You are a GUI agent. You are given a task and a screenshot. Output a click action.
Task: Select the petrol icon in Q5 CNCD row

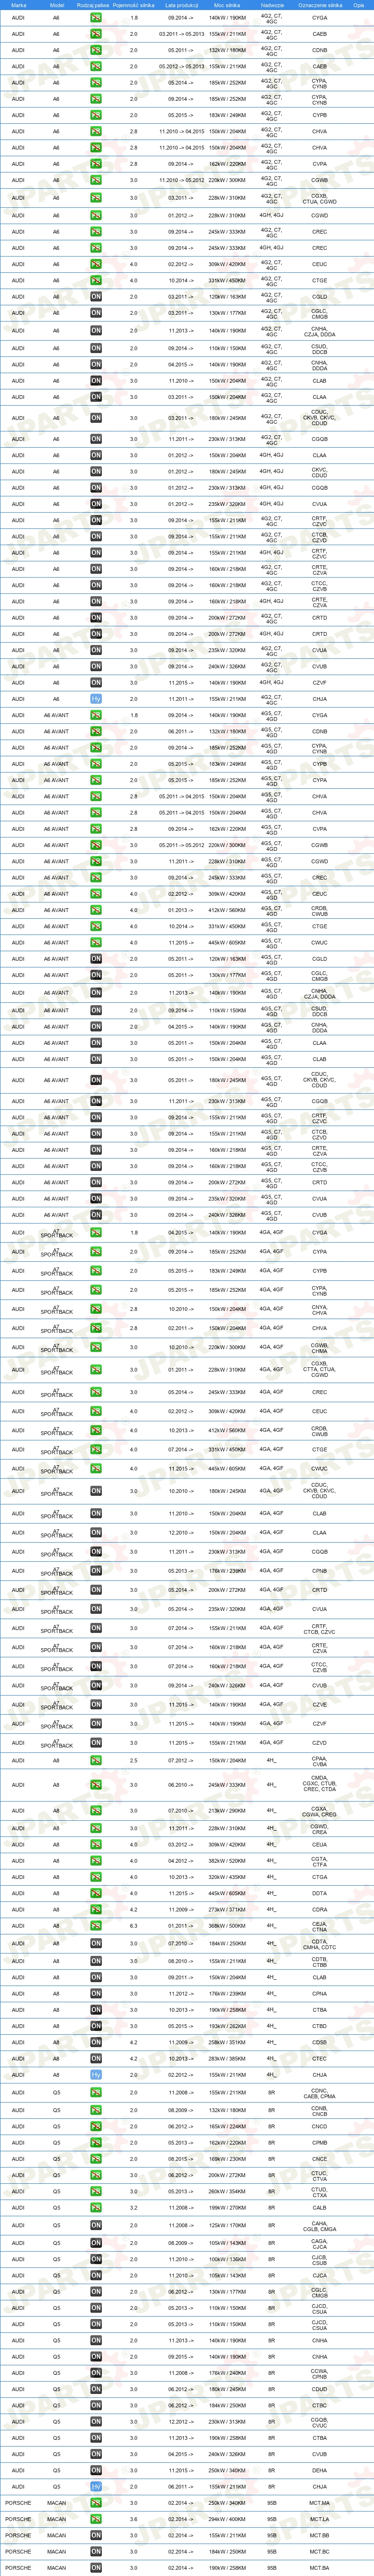click(96, 2127)
